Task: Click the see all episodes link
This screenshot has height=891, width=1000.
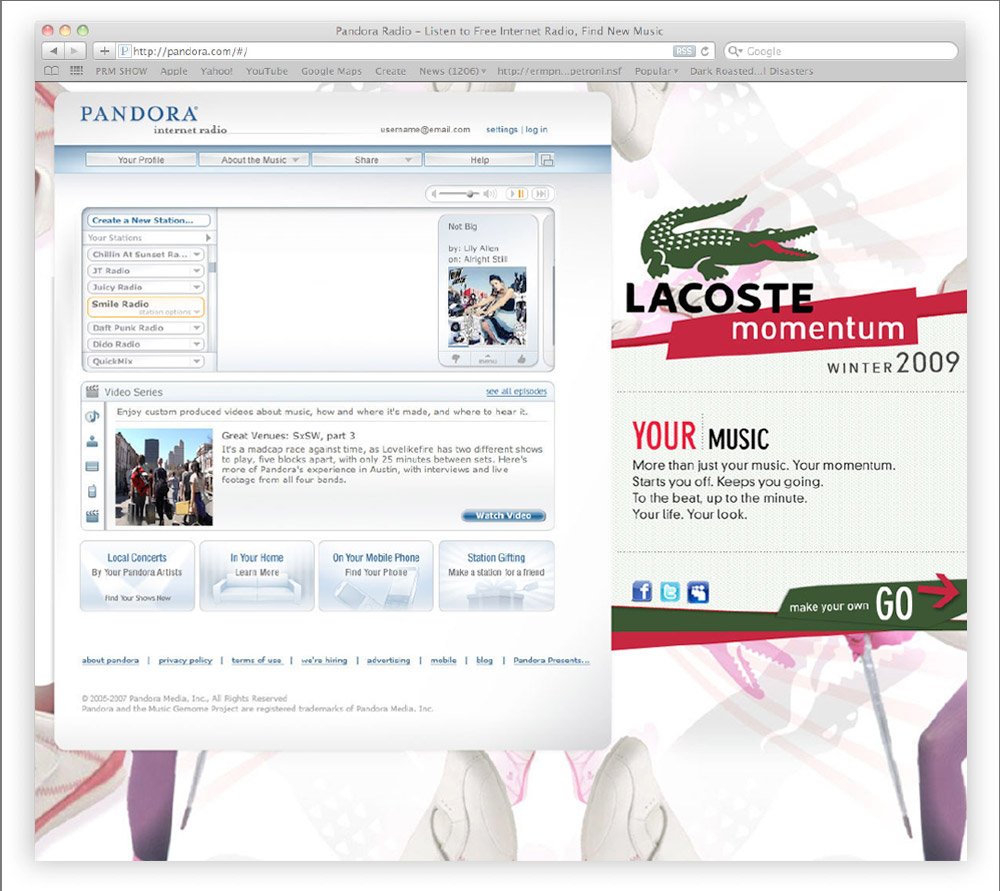Action: [x=516, y=392]
